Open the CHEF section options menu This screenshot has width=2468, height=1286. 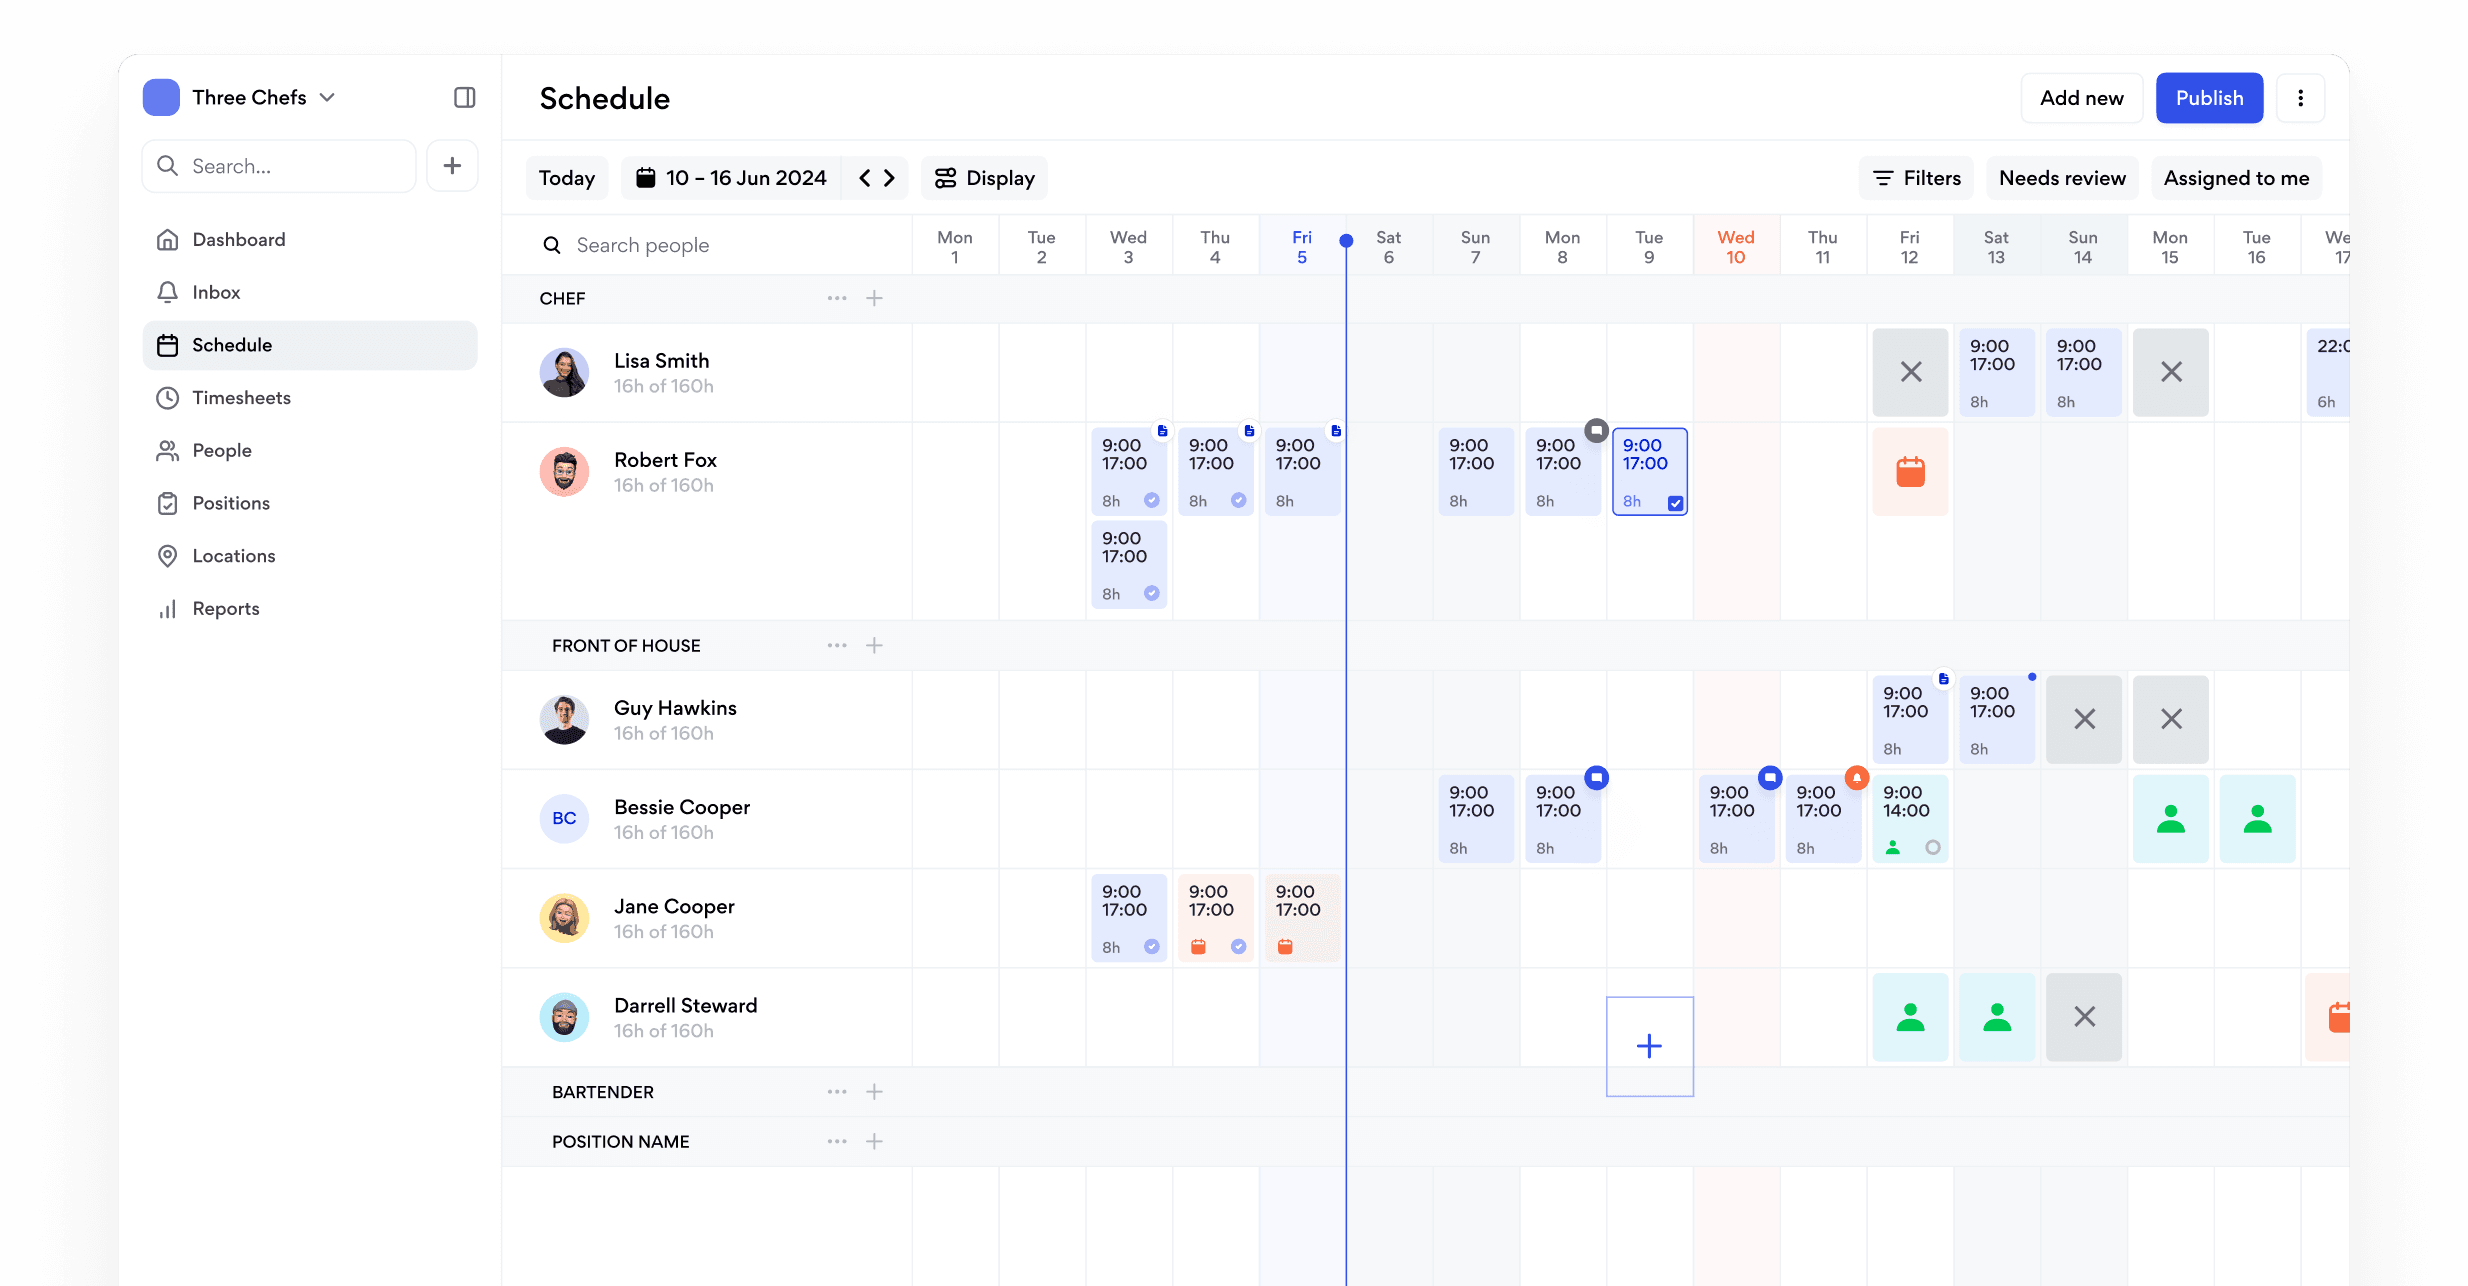coord(836,298)
